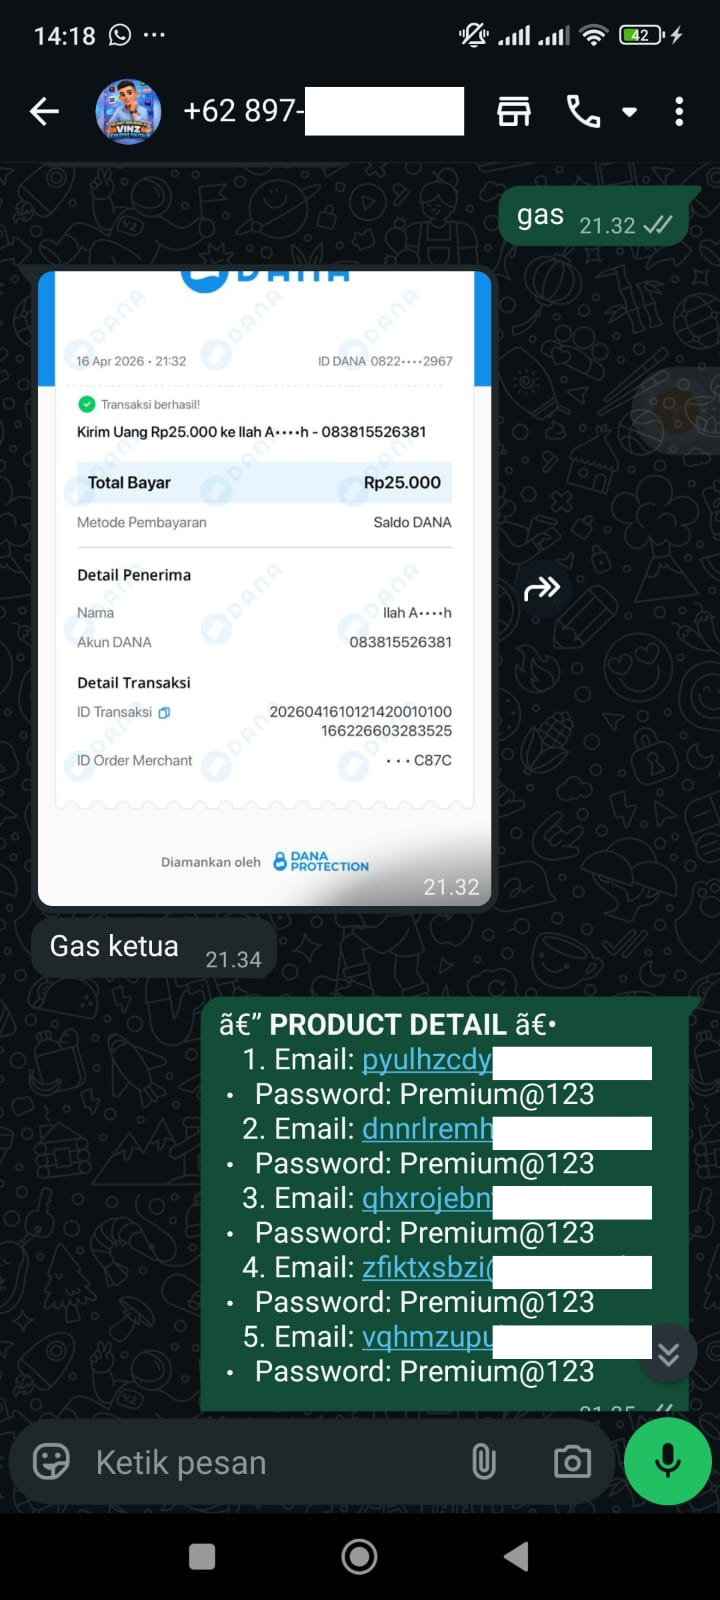Tap the PRODUCT DETAIL message heading
This screenshot has width=720, height=1600.
point(388,1025)
